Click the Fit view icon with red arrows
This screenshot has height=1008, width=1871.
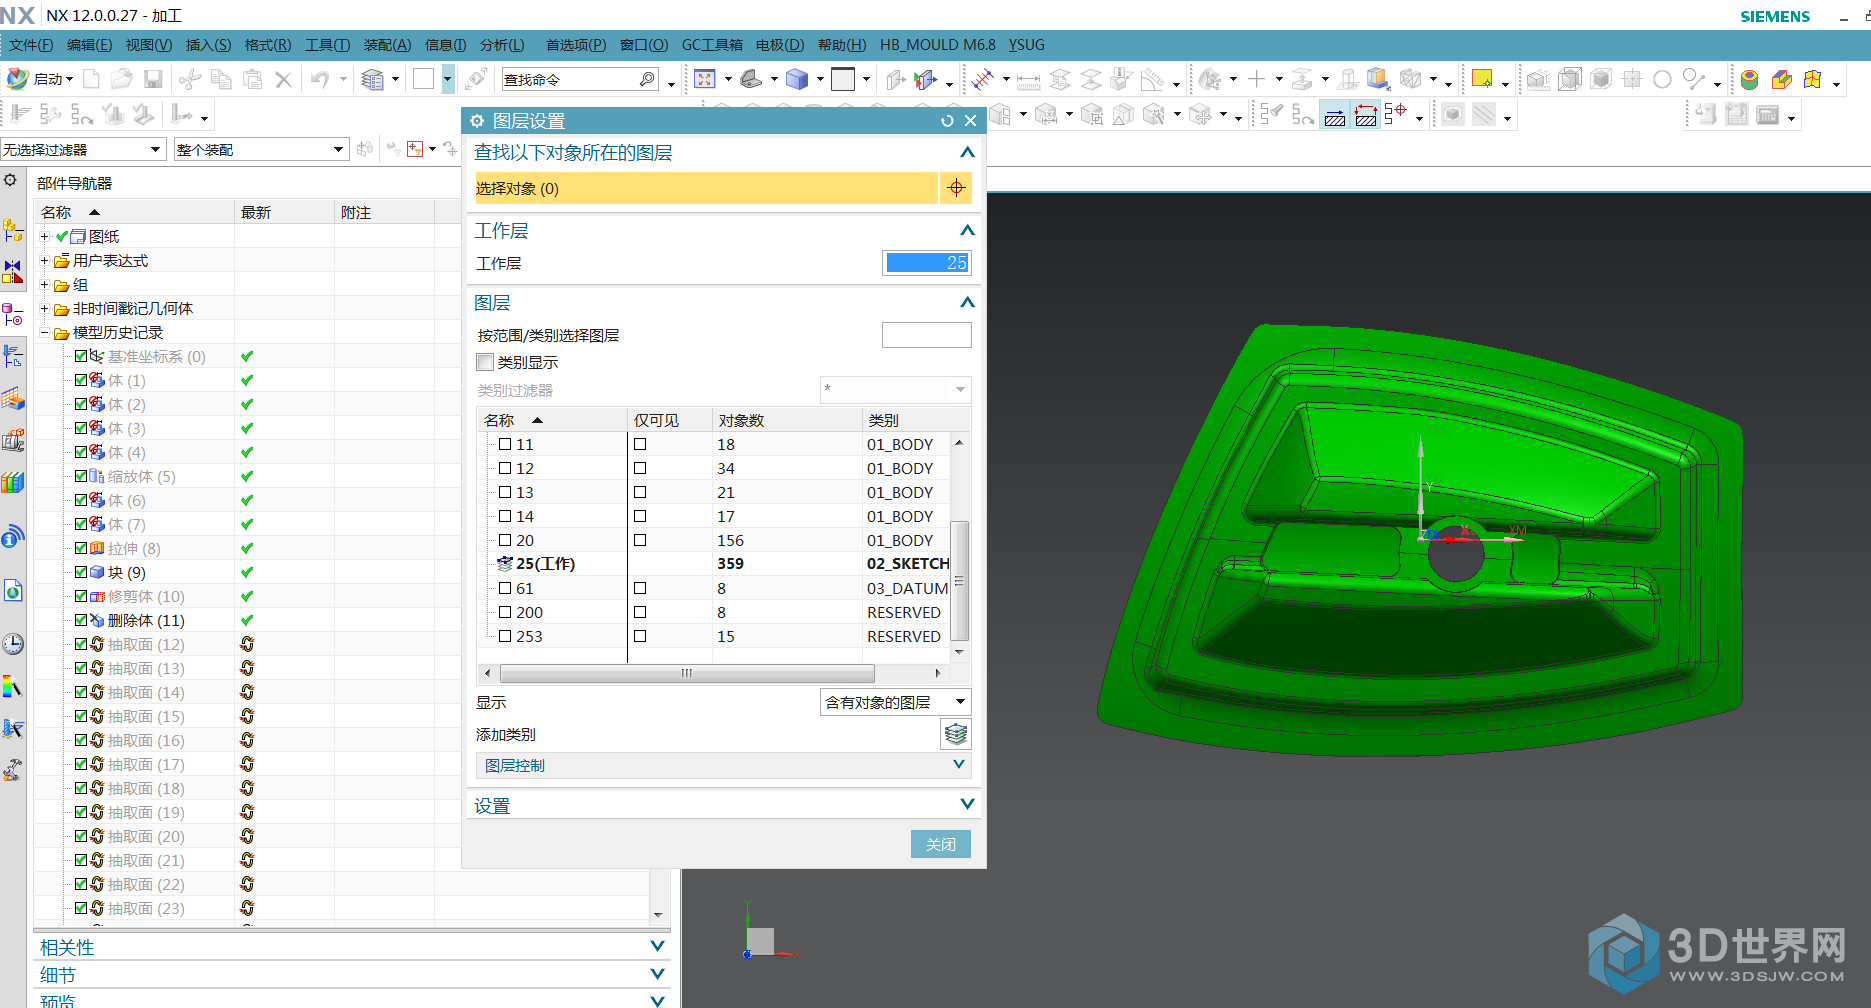(705, 79)
